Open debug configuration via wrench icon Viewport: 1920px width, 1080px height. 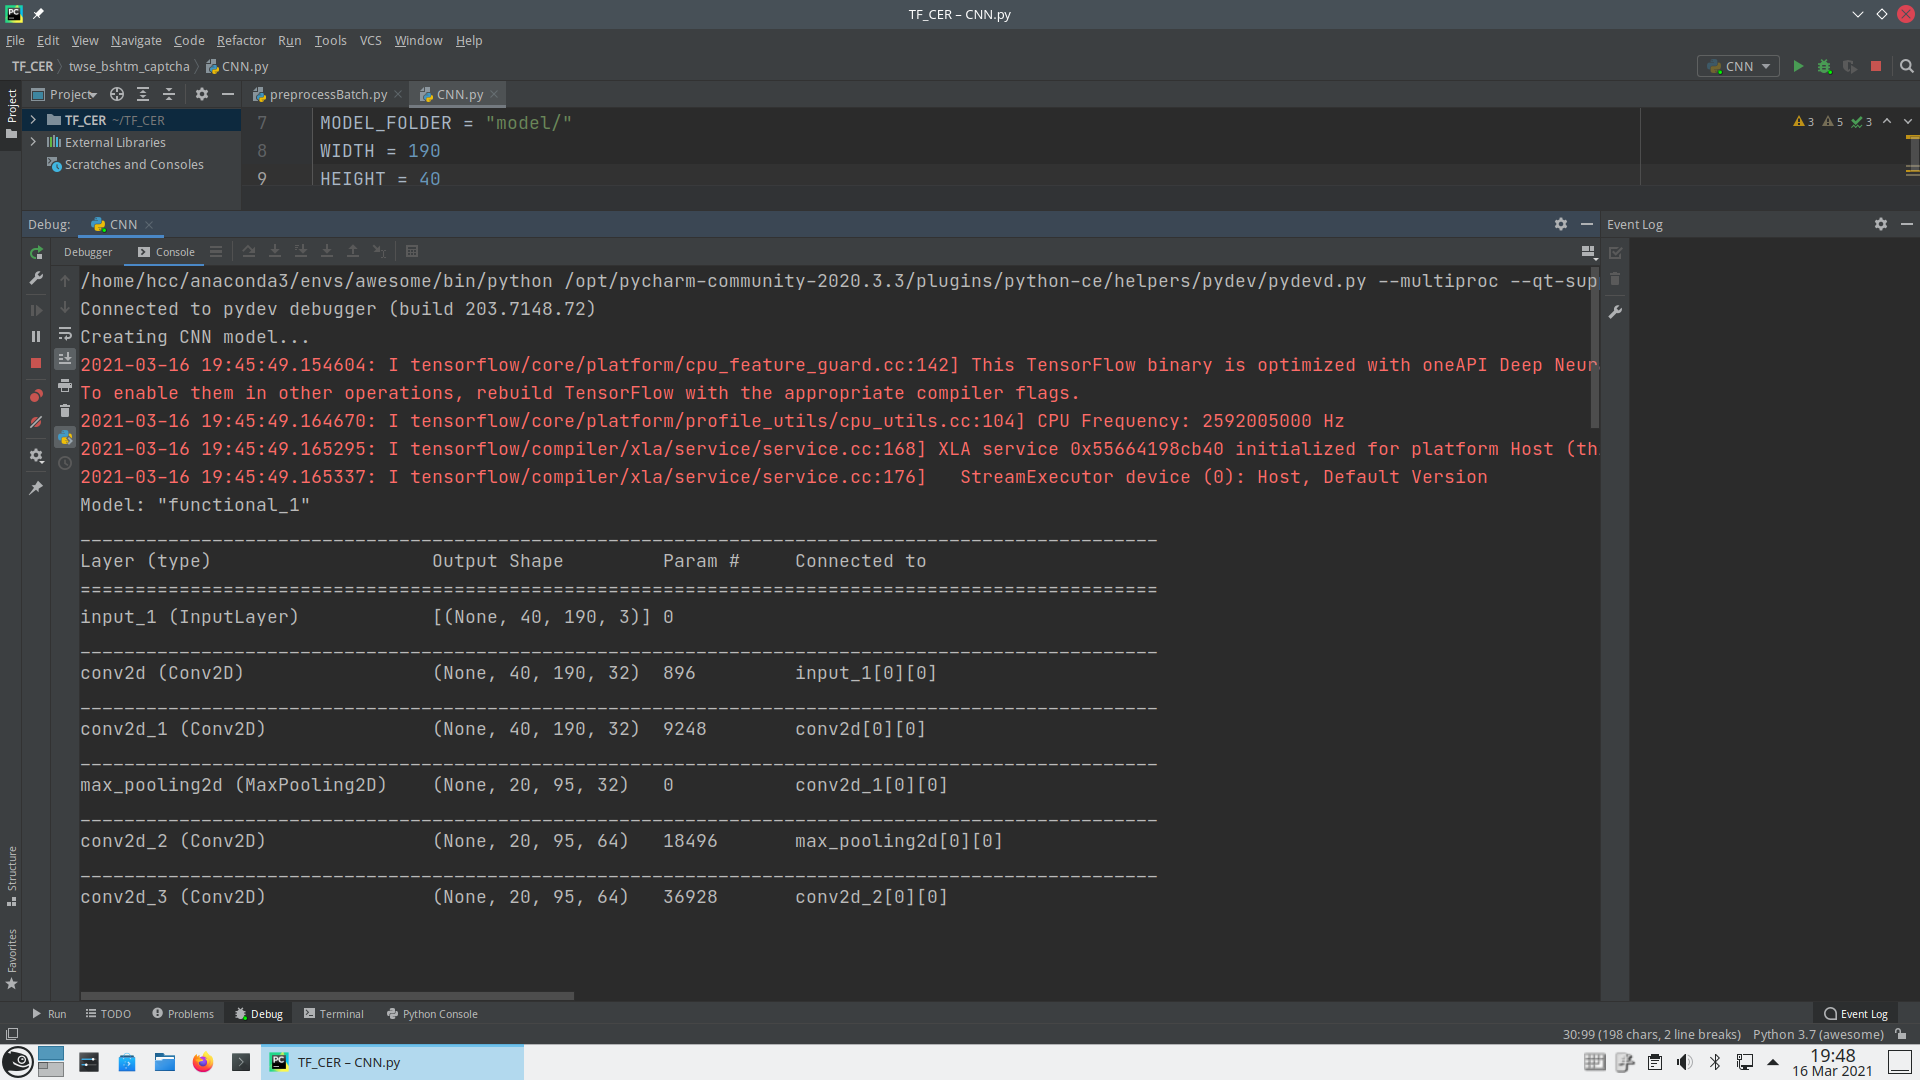(x=36, y=279)
